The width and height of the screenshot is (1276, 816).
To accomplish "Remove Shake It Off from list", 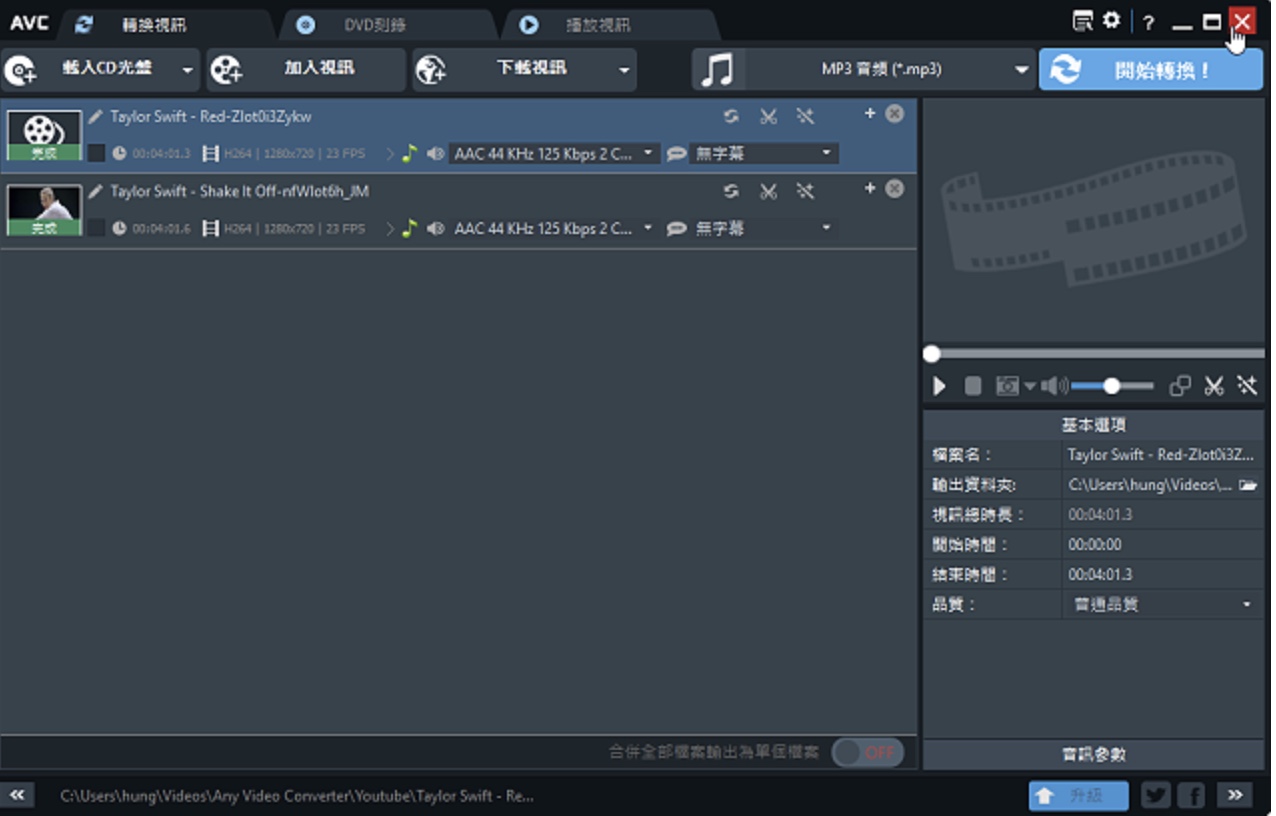I will click(x=895, y=189).
